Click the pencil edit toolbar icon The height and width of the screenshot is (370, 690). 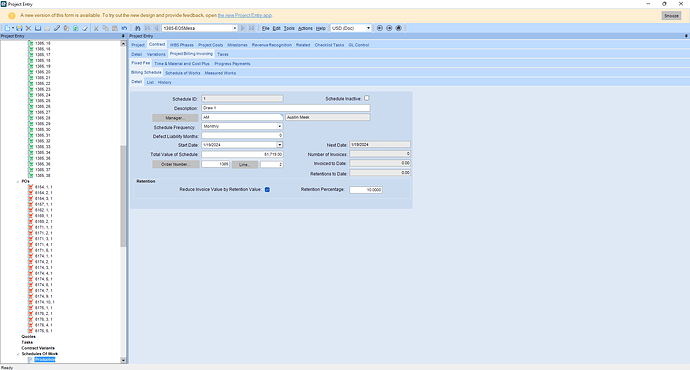coord(57,28)
